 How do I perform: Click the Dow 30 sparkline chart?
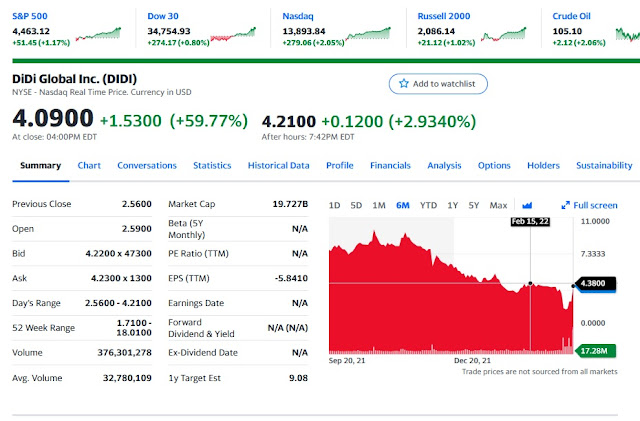(x=233, y=35)
